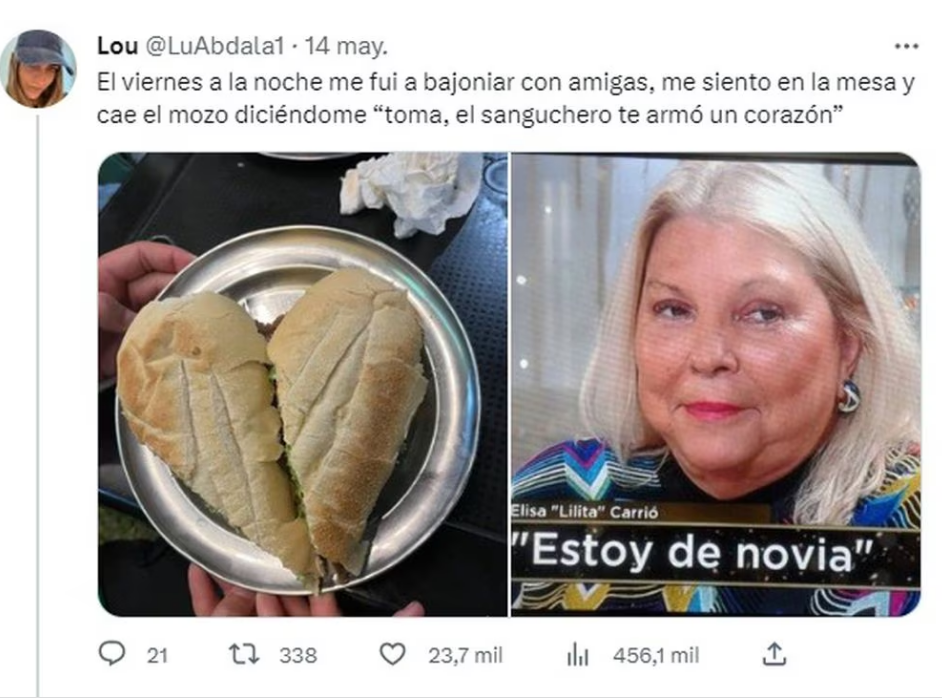Click the 14 may. timestamp
Viewport: 942px width, 698px height.
(x=346, y=46)
